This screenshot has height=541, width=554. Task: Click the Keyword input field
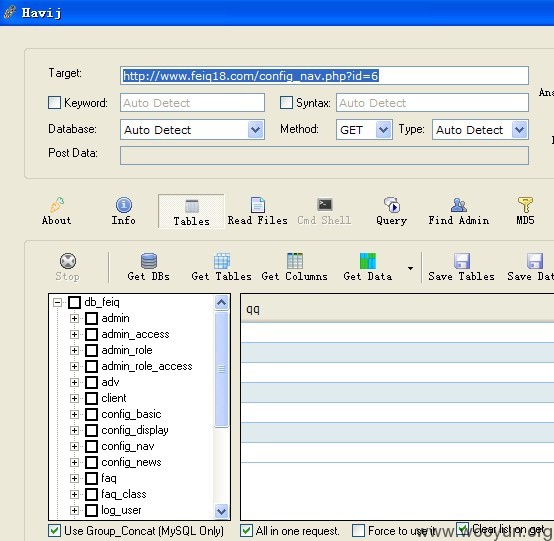tap(192, 102)
